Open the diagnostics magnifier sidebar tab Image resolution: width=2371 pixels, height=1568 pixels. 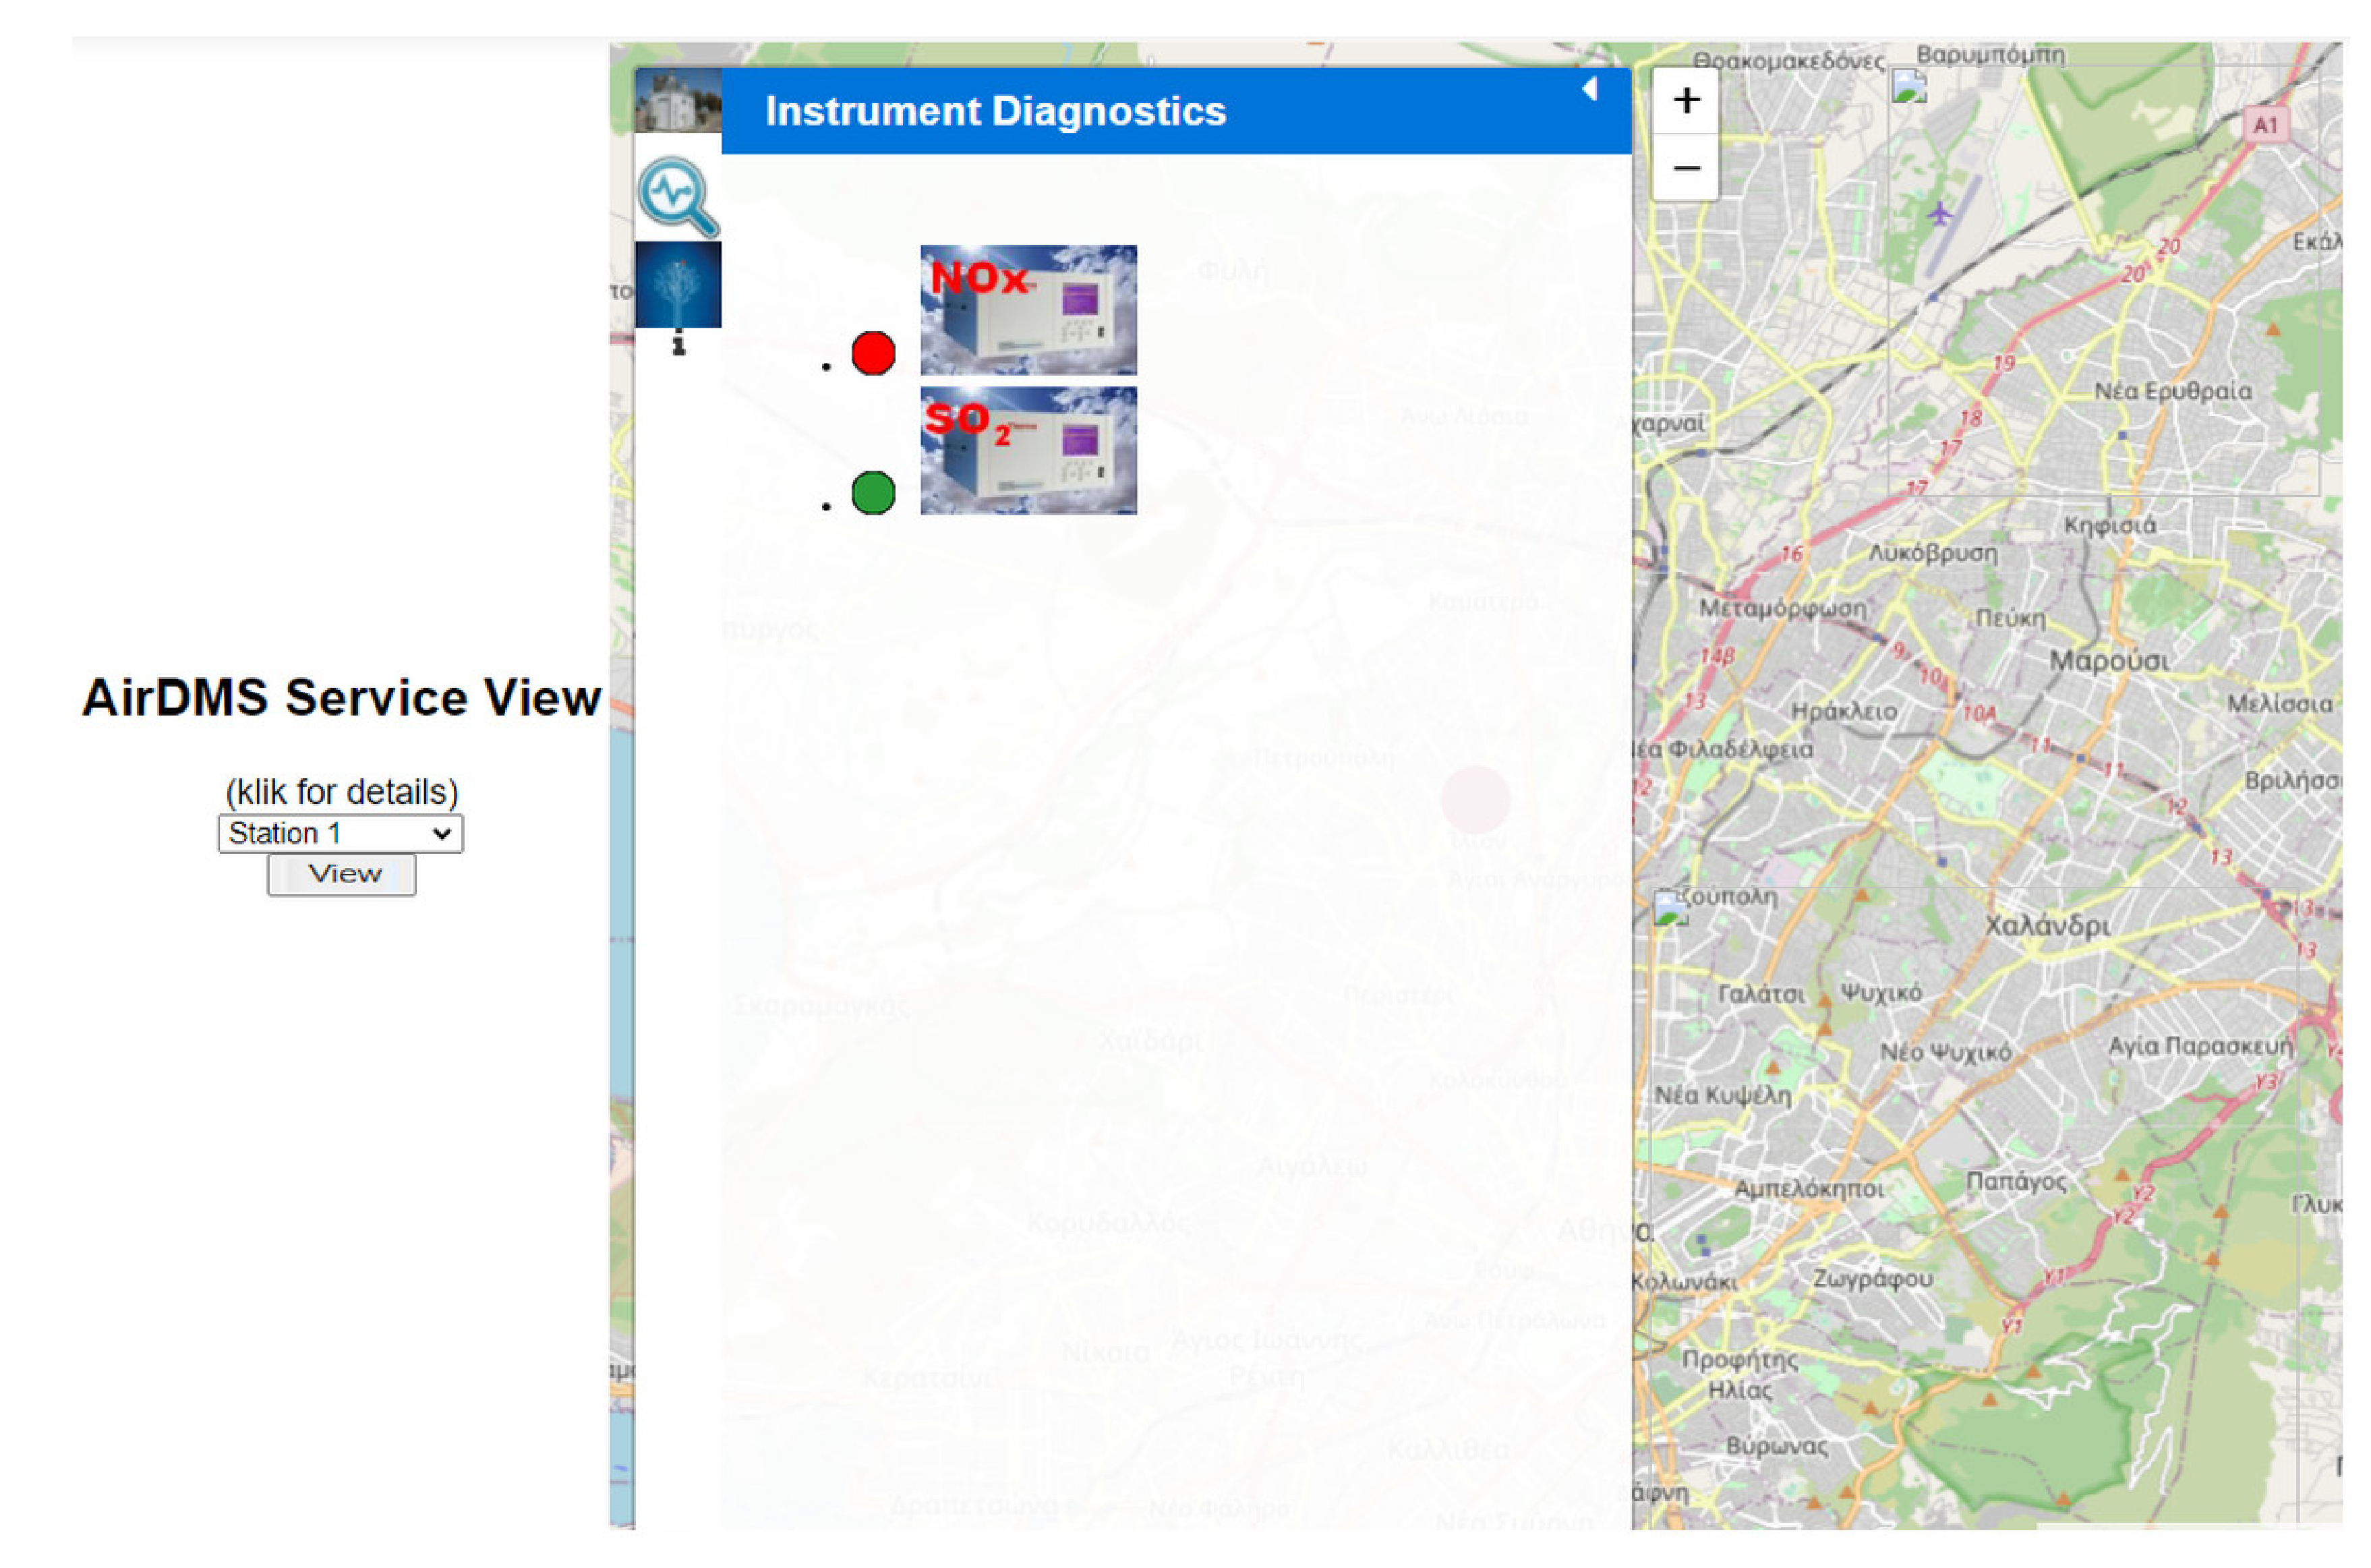[x=678, y=197]
